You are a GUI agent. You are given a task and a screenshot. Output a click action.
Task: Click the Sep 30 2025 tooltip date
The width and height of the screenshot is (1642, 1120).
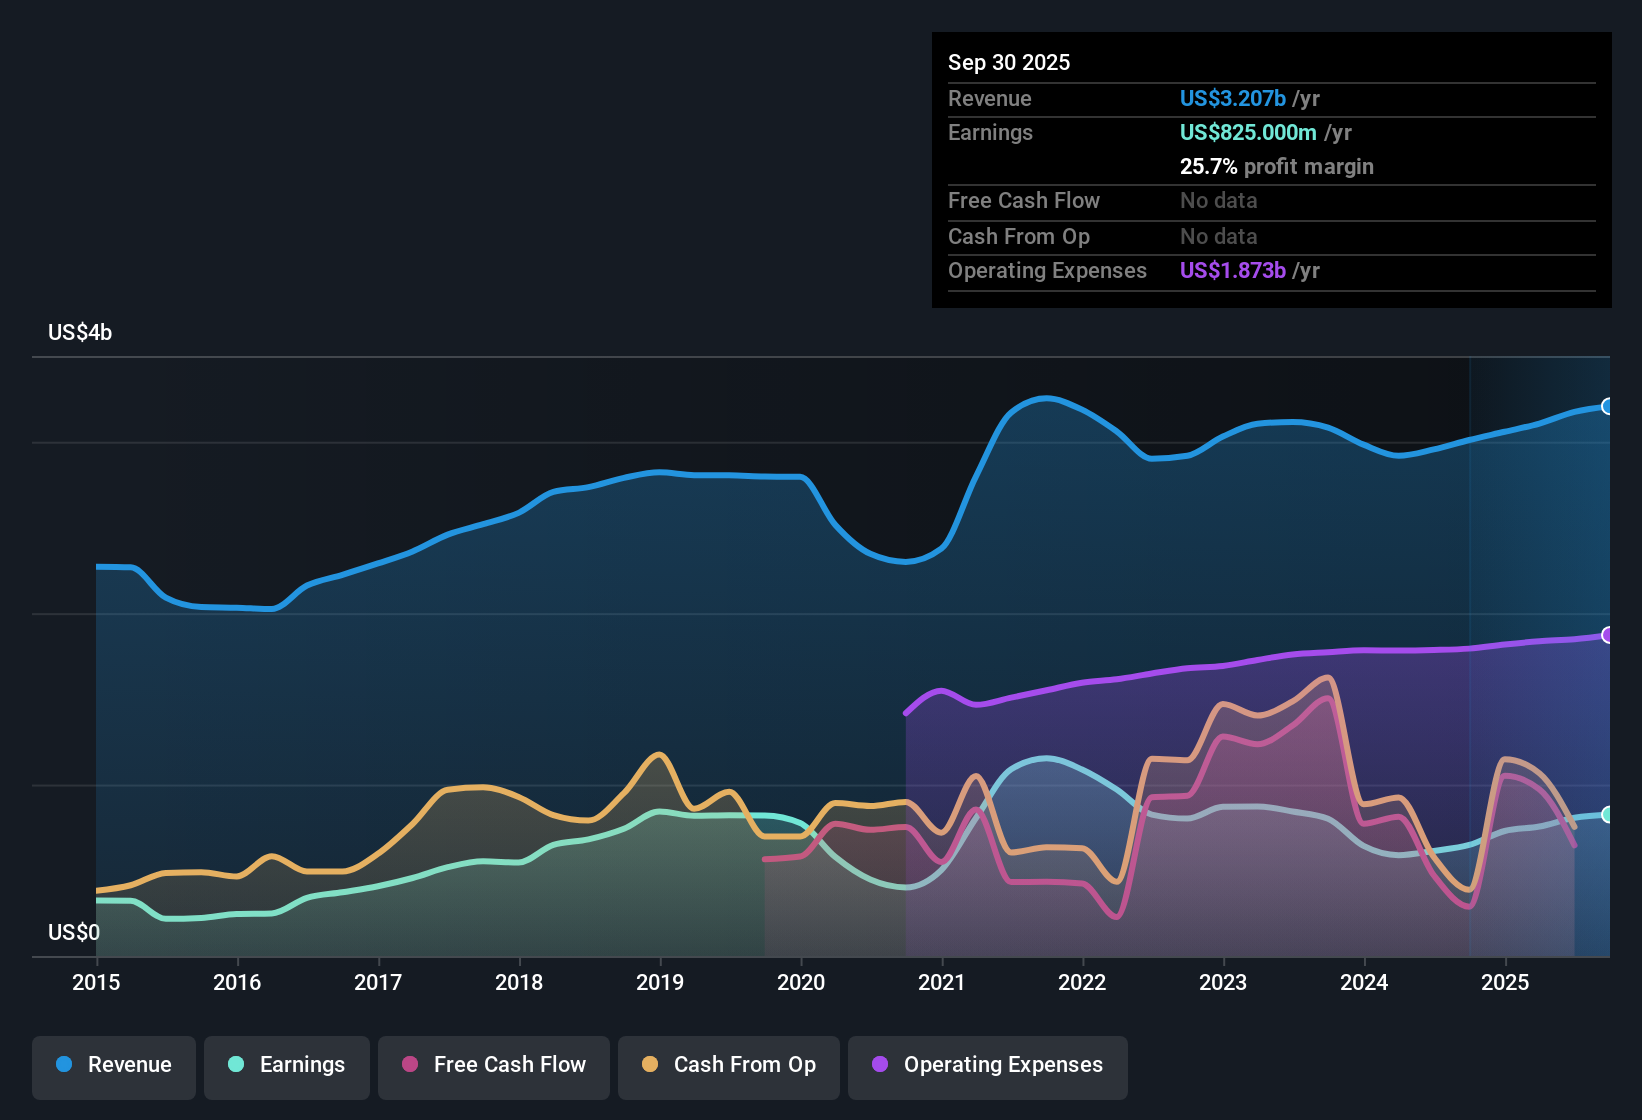pos(1009,62)
